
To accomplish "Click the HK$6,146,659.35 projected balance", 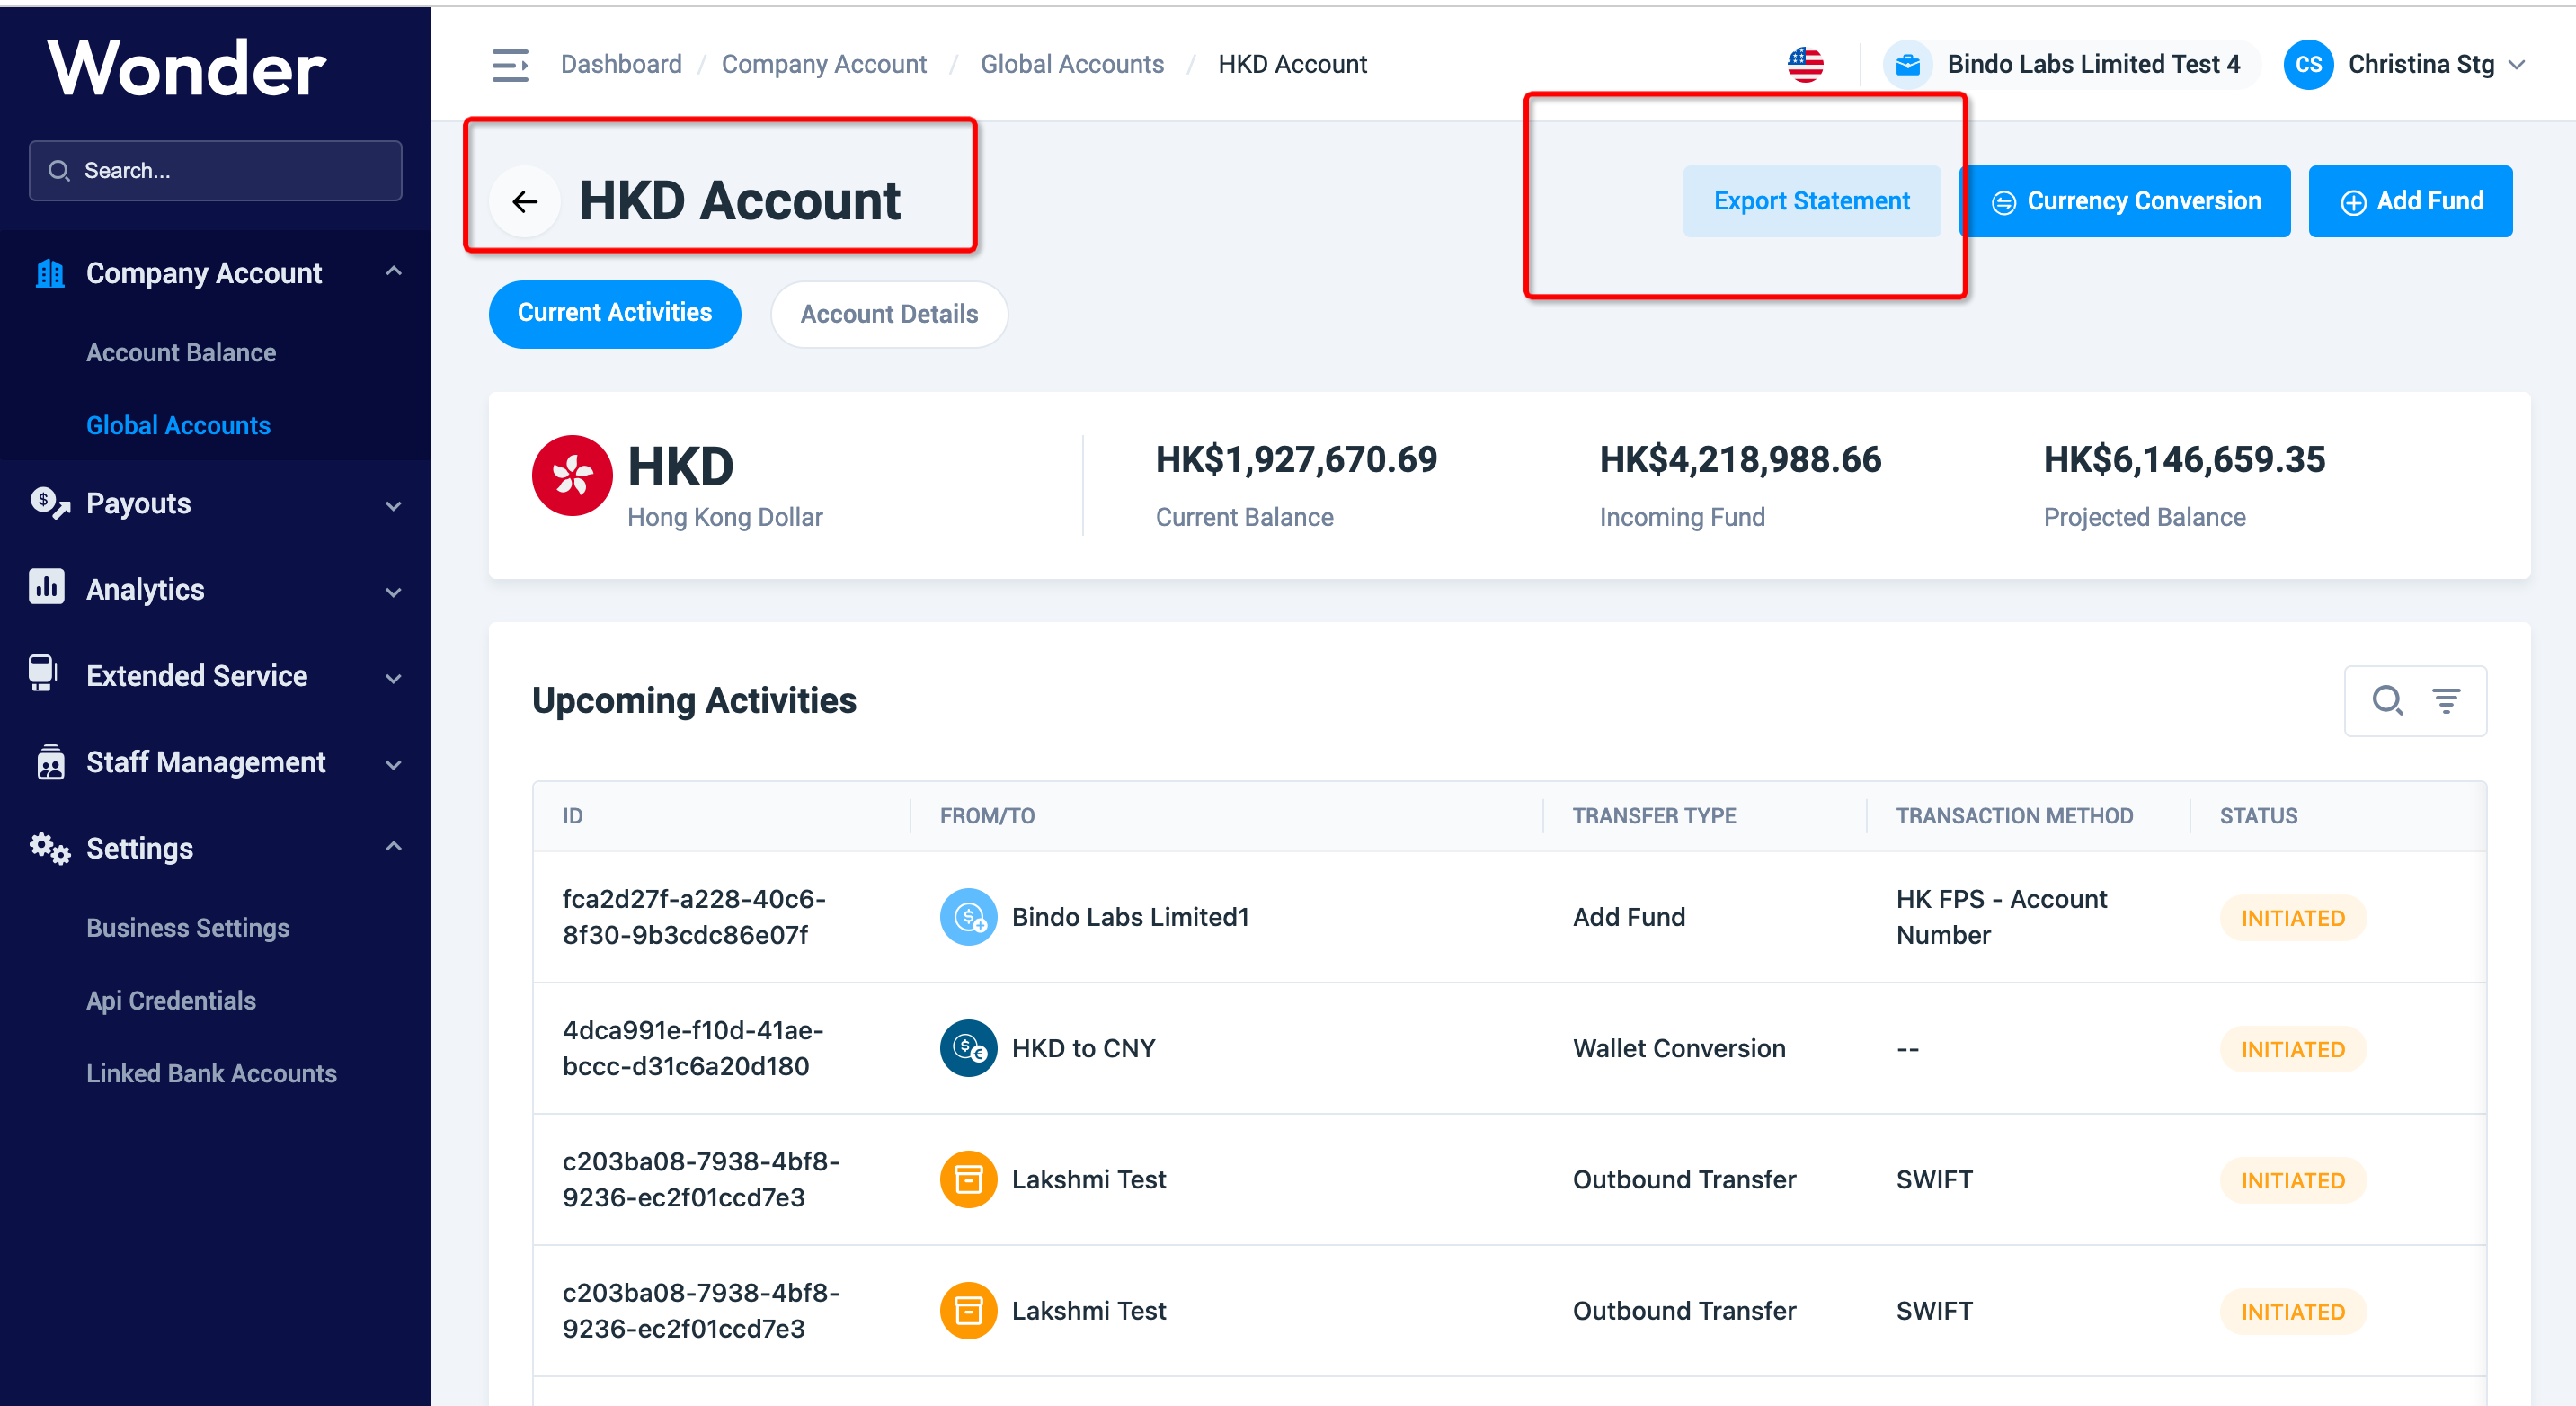I will pos(2184,460).
